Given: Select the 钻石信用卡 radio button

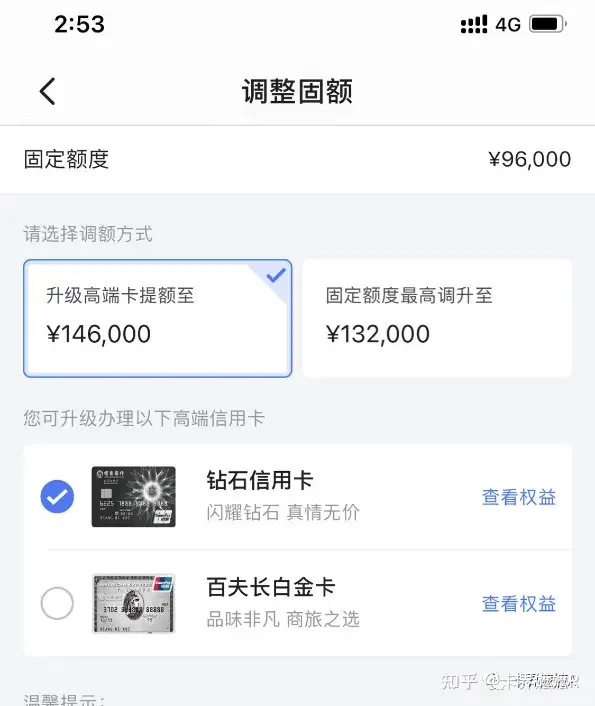Looking at the screenshot, I should tap(57, 497).
